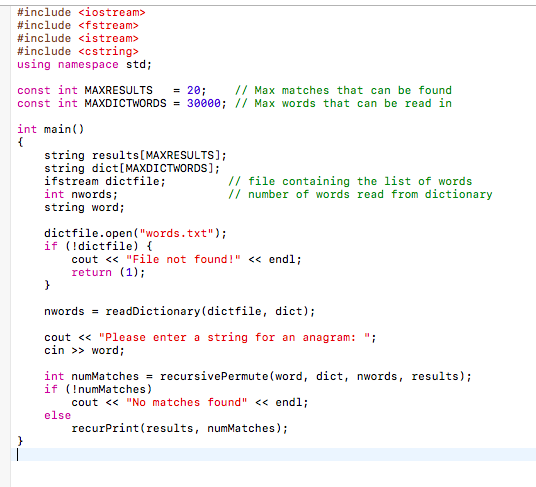Click the readDictionary function call
This screenshot has width=536, height=487.
[x=210, y=311]
